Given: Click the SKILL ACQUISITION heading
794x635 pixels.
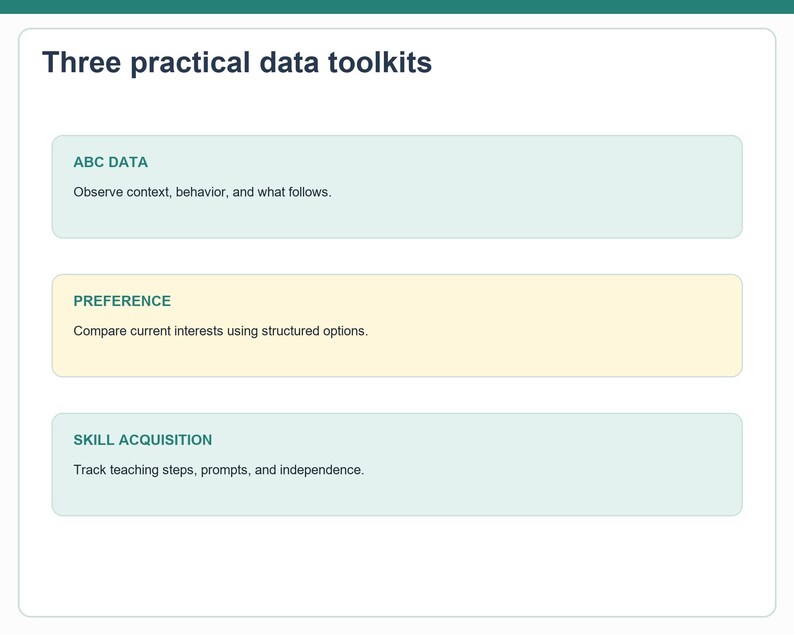Looking at the screenshot, I should [x=143, y=440].
